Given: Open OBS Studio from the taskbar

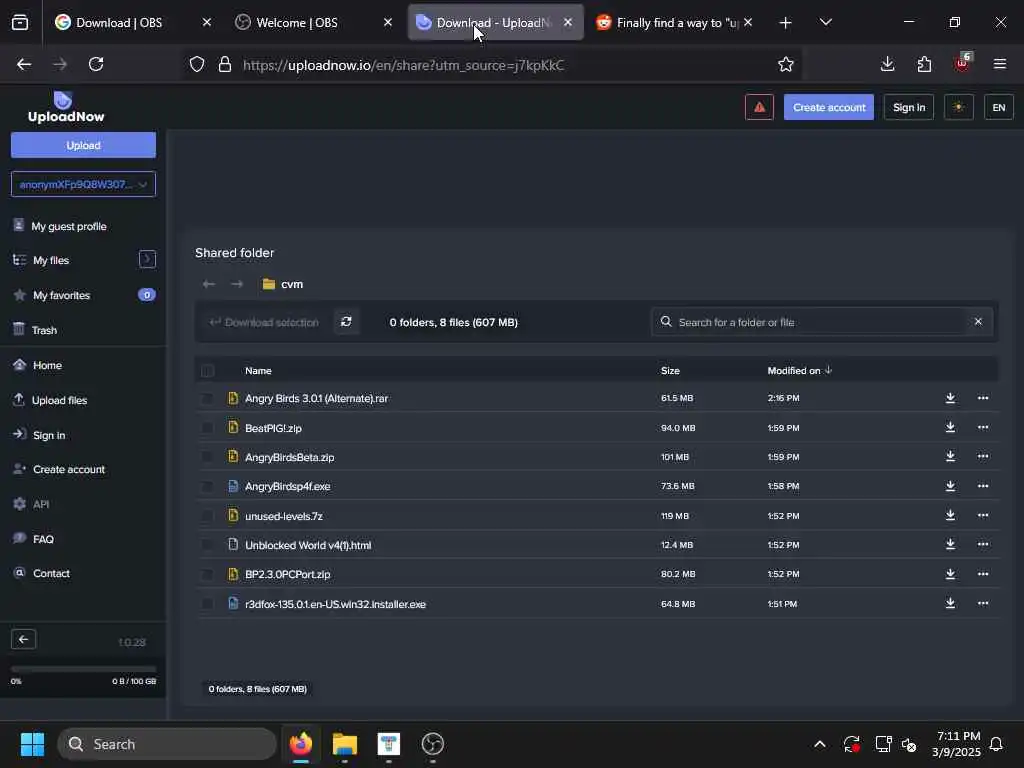Looking at the screenshot, I should 432,744.
